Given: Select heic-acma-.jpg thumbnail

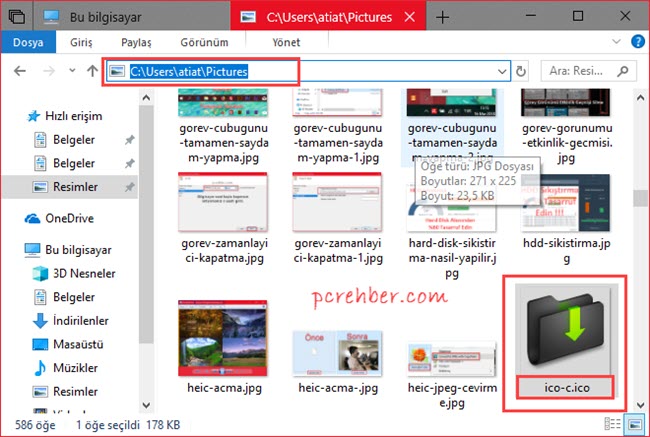Looking at the screenshot, I should 337,353.
